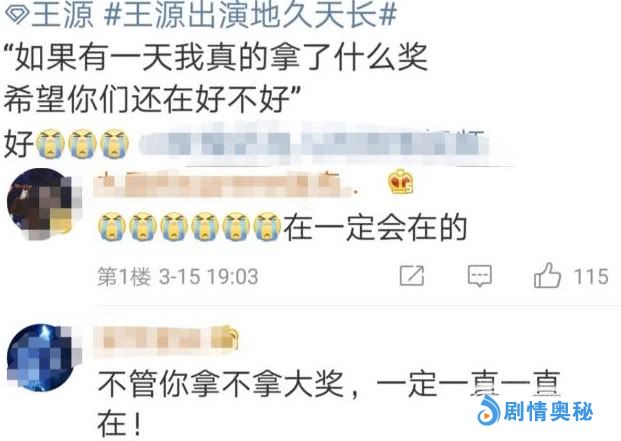Viewport: 621px width, 441px height.
Task: Tap the repost icon on first comment
Action: [411, 276]
